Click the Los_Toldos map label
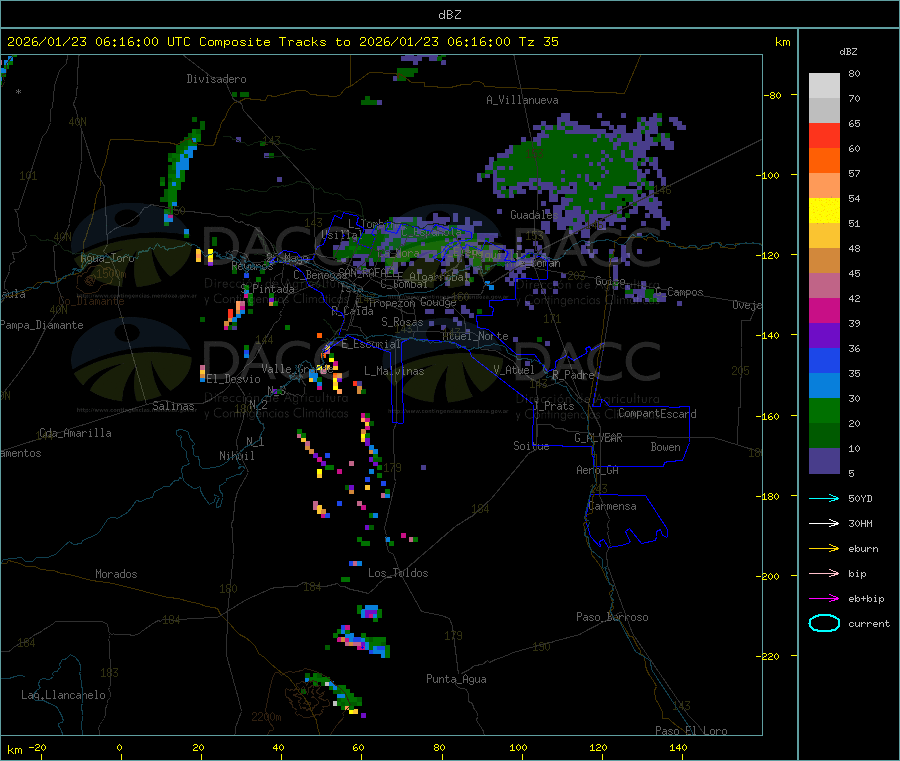Screen dimensions: 900x761 tap(398, 573)
